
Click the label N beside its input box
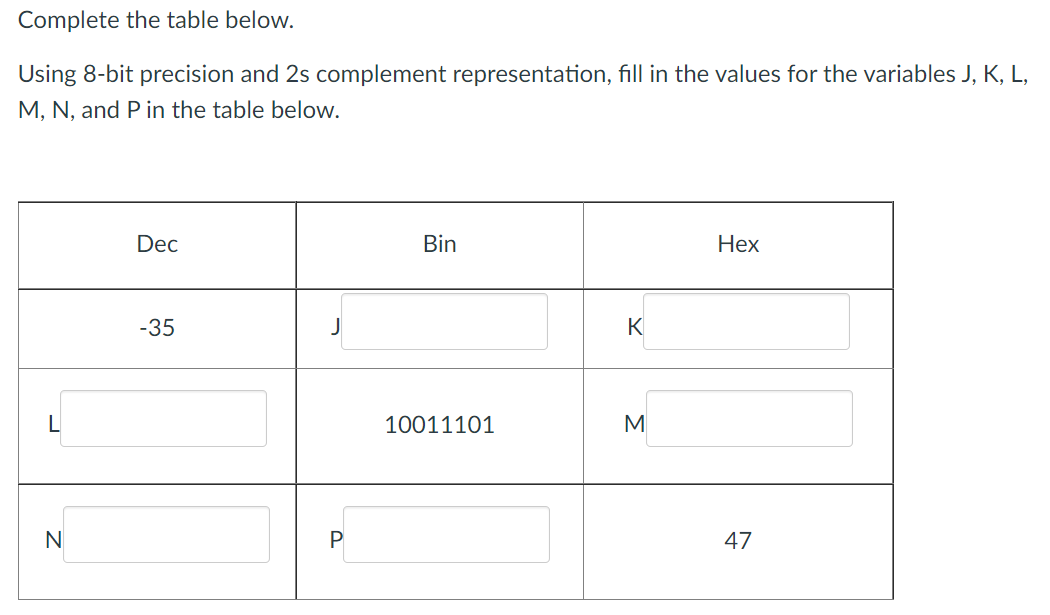pos(52,540)
